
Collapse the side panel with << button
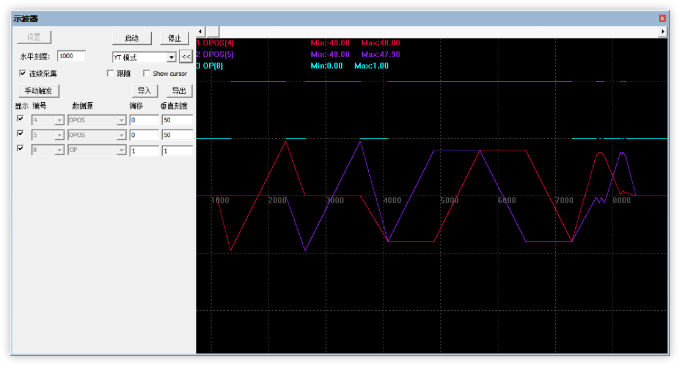[x=186, y=57]
